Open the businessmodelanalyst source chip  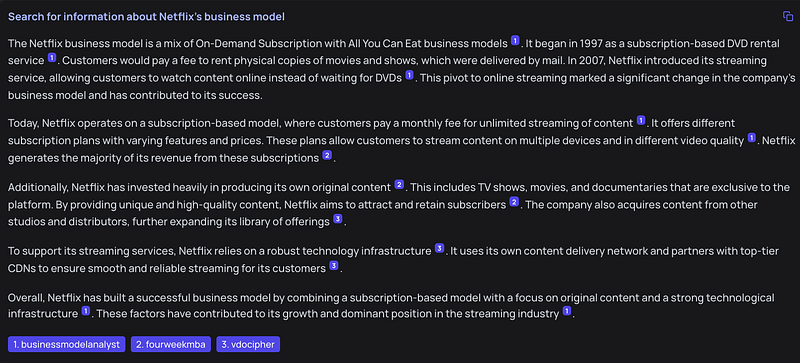(x=67, y=345)
